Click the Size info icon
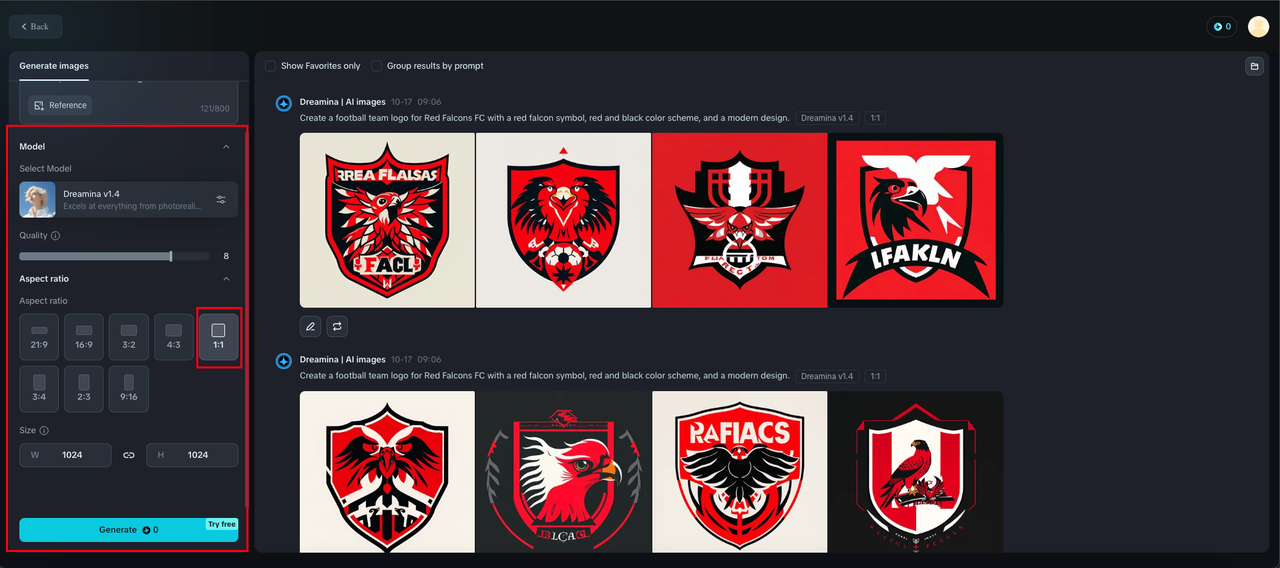 44,431
